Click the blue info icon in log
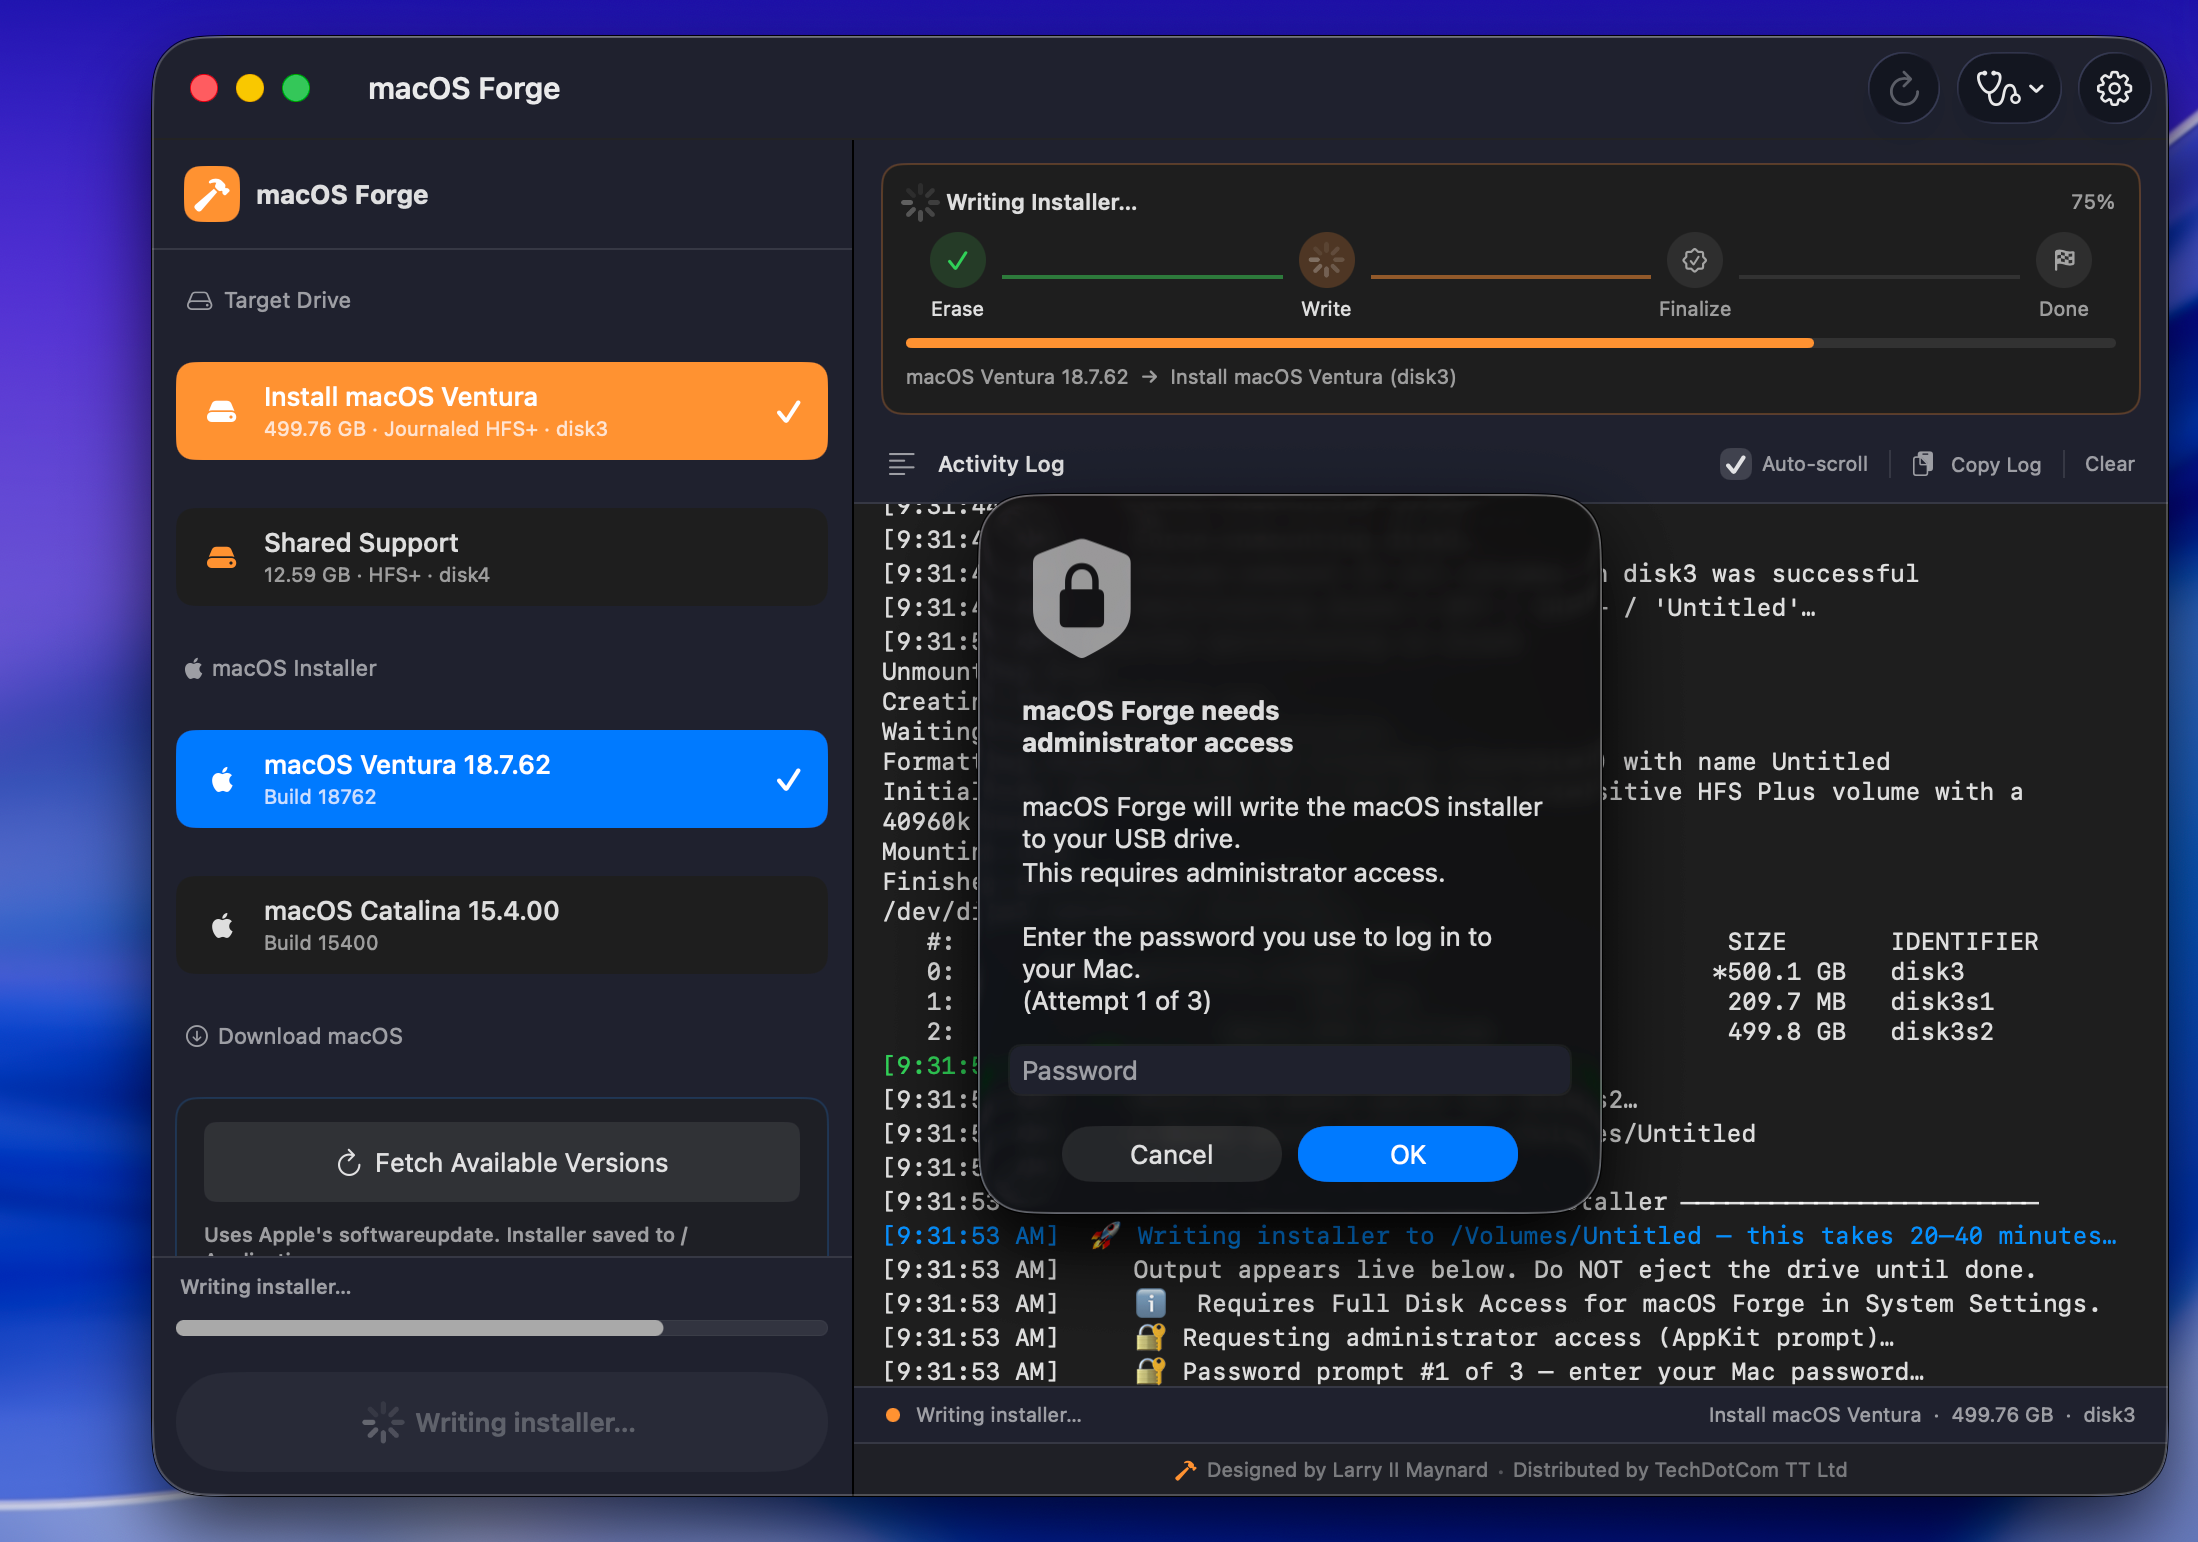 pyautogui.click(x=1150, y=1303)
